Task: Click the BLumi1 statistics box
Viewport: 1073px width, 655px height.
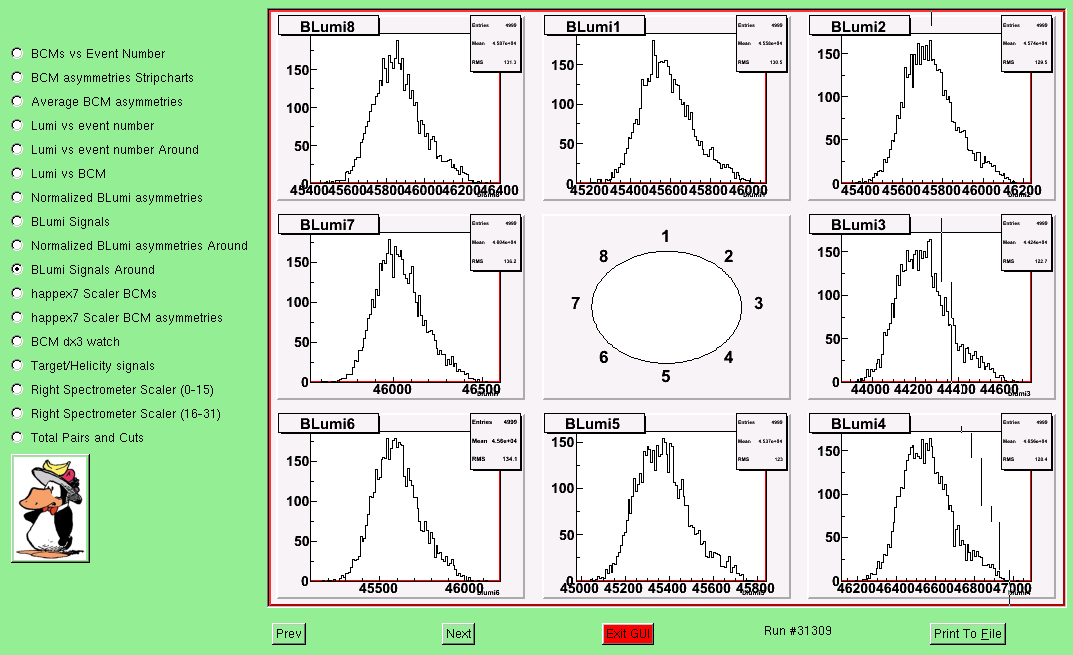Action: (x=761, y=44)
